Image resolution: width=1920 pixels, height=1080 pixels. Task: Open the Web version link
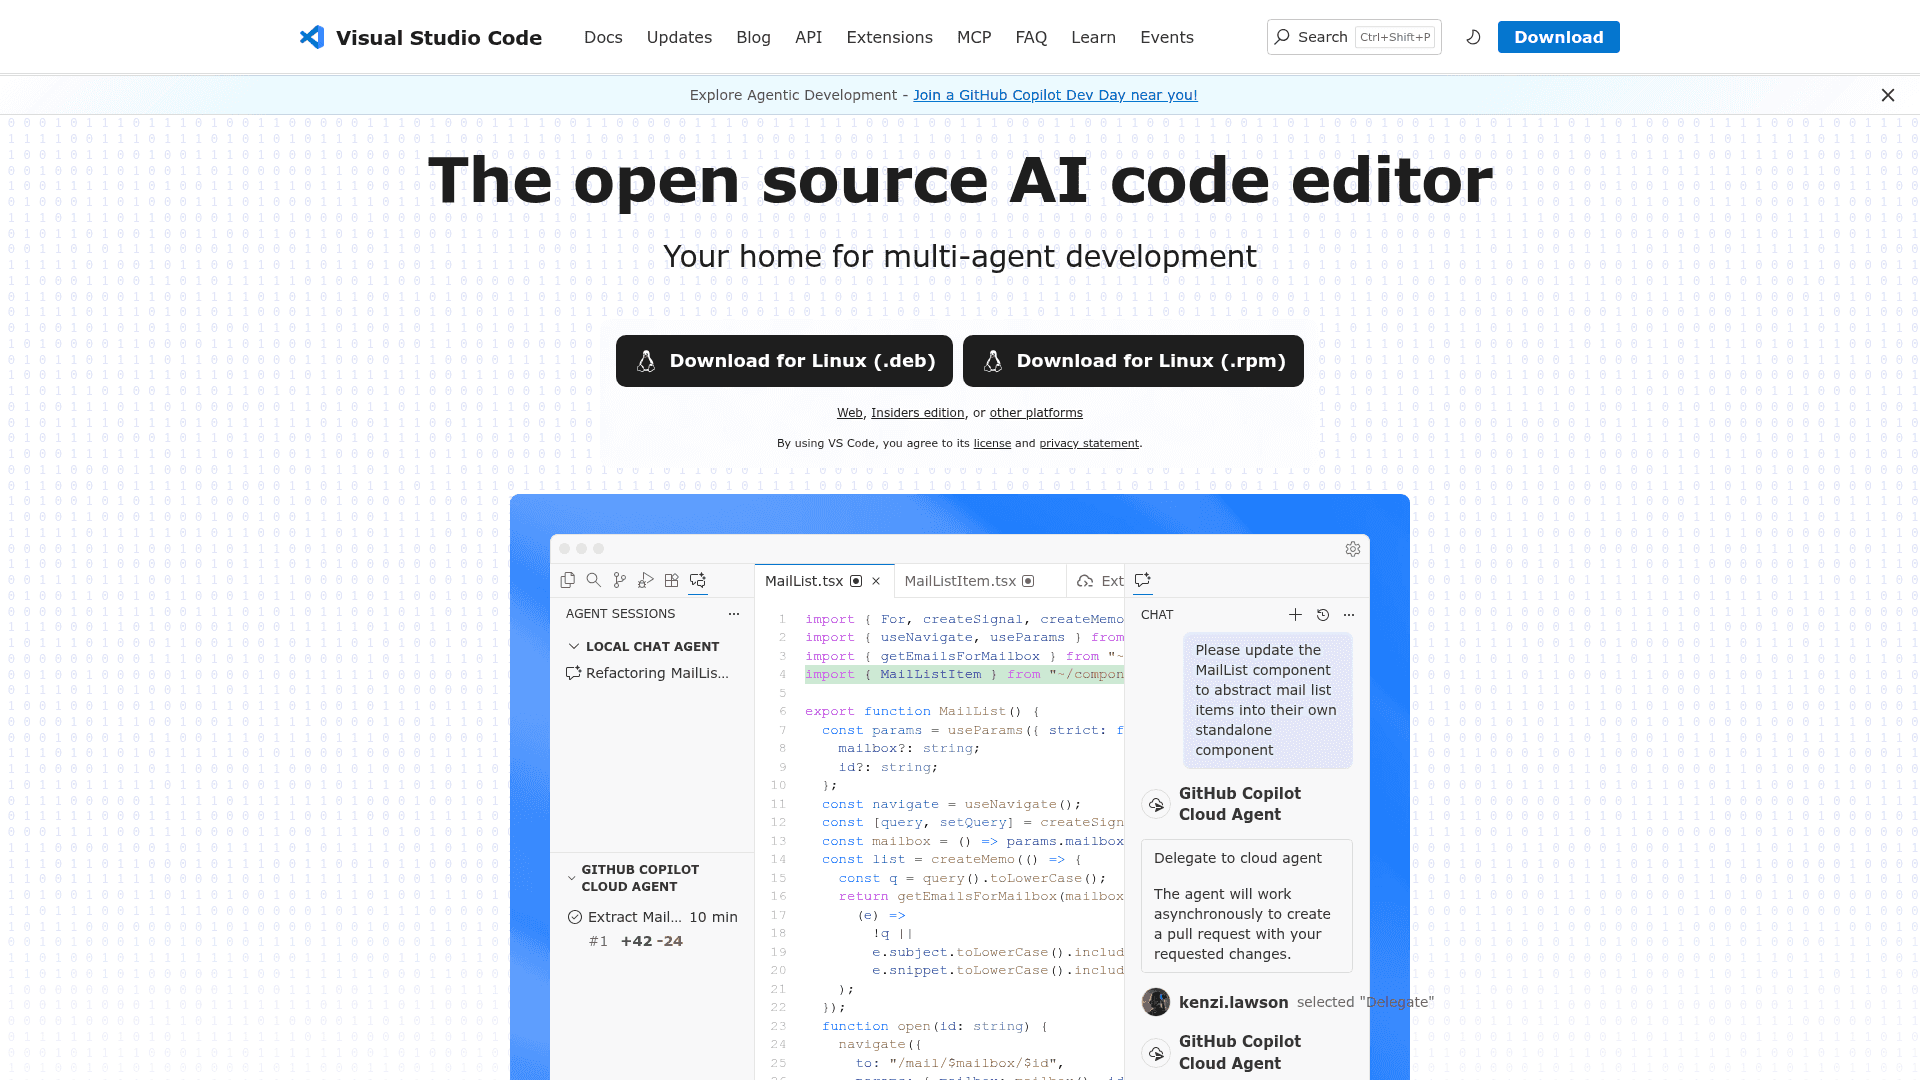tap(850, 413)
